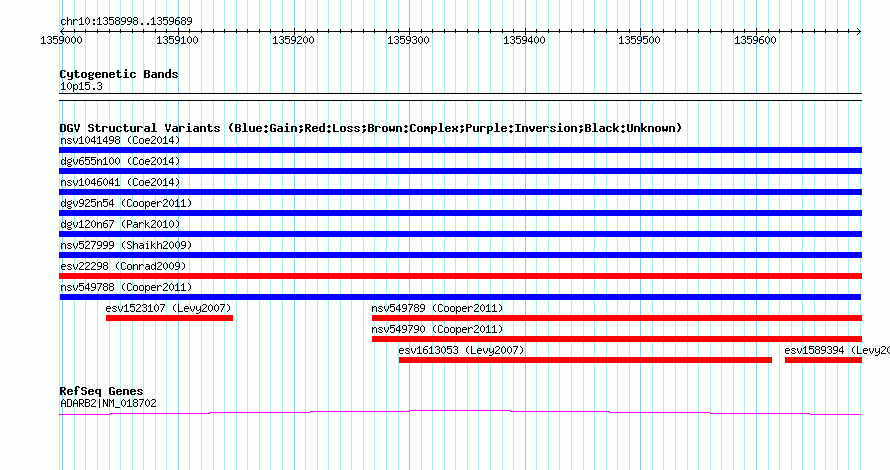This screenshot has width=890, height=470.
Task: Click the ruler's right arrowhead
Action: tap(859, 31)
